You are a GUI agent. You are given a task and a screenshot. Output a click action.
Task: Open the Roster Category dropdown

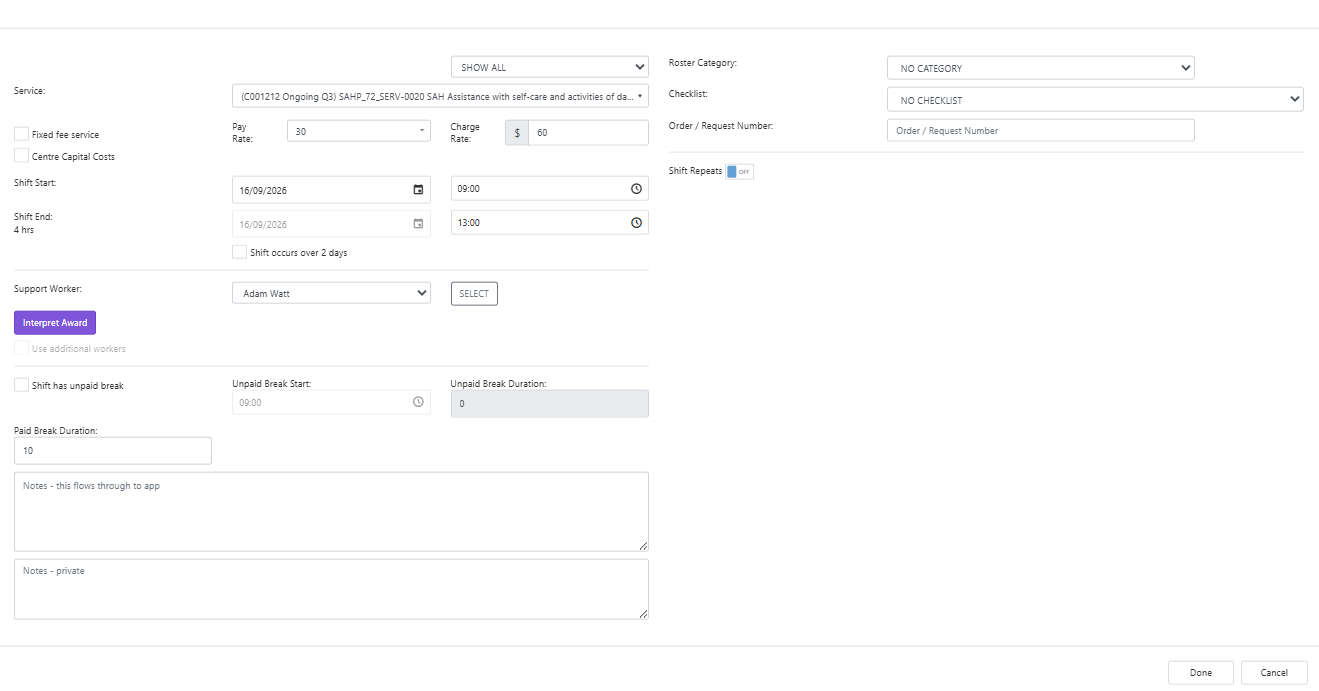[1041, 68]
